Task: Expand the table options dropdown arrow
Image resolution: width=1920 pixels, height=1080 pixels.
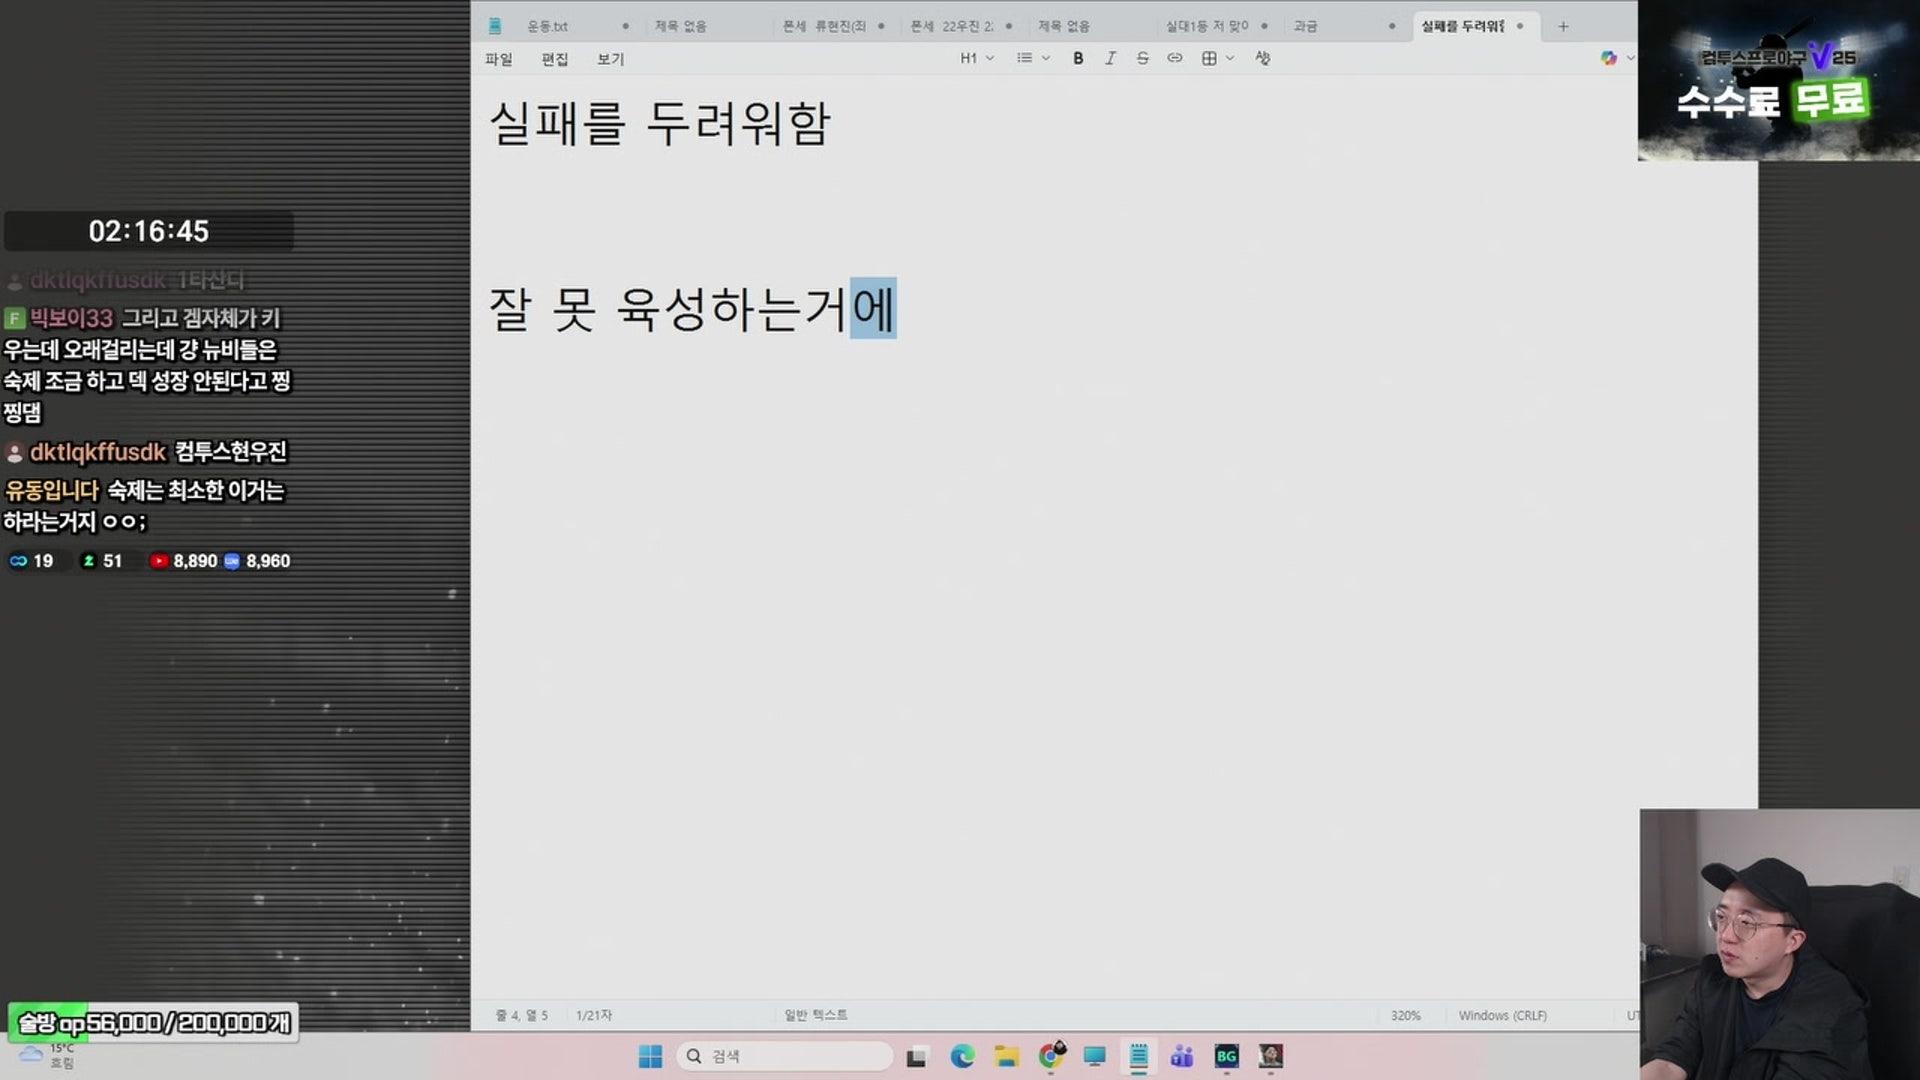Action: click(1228, 58)
